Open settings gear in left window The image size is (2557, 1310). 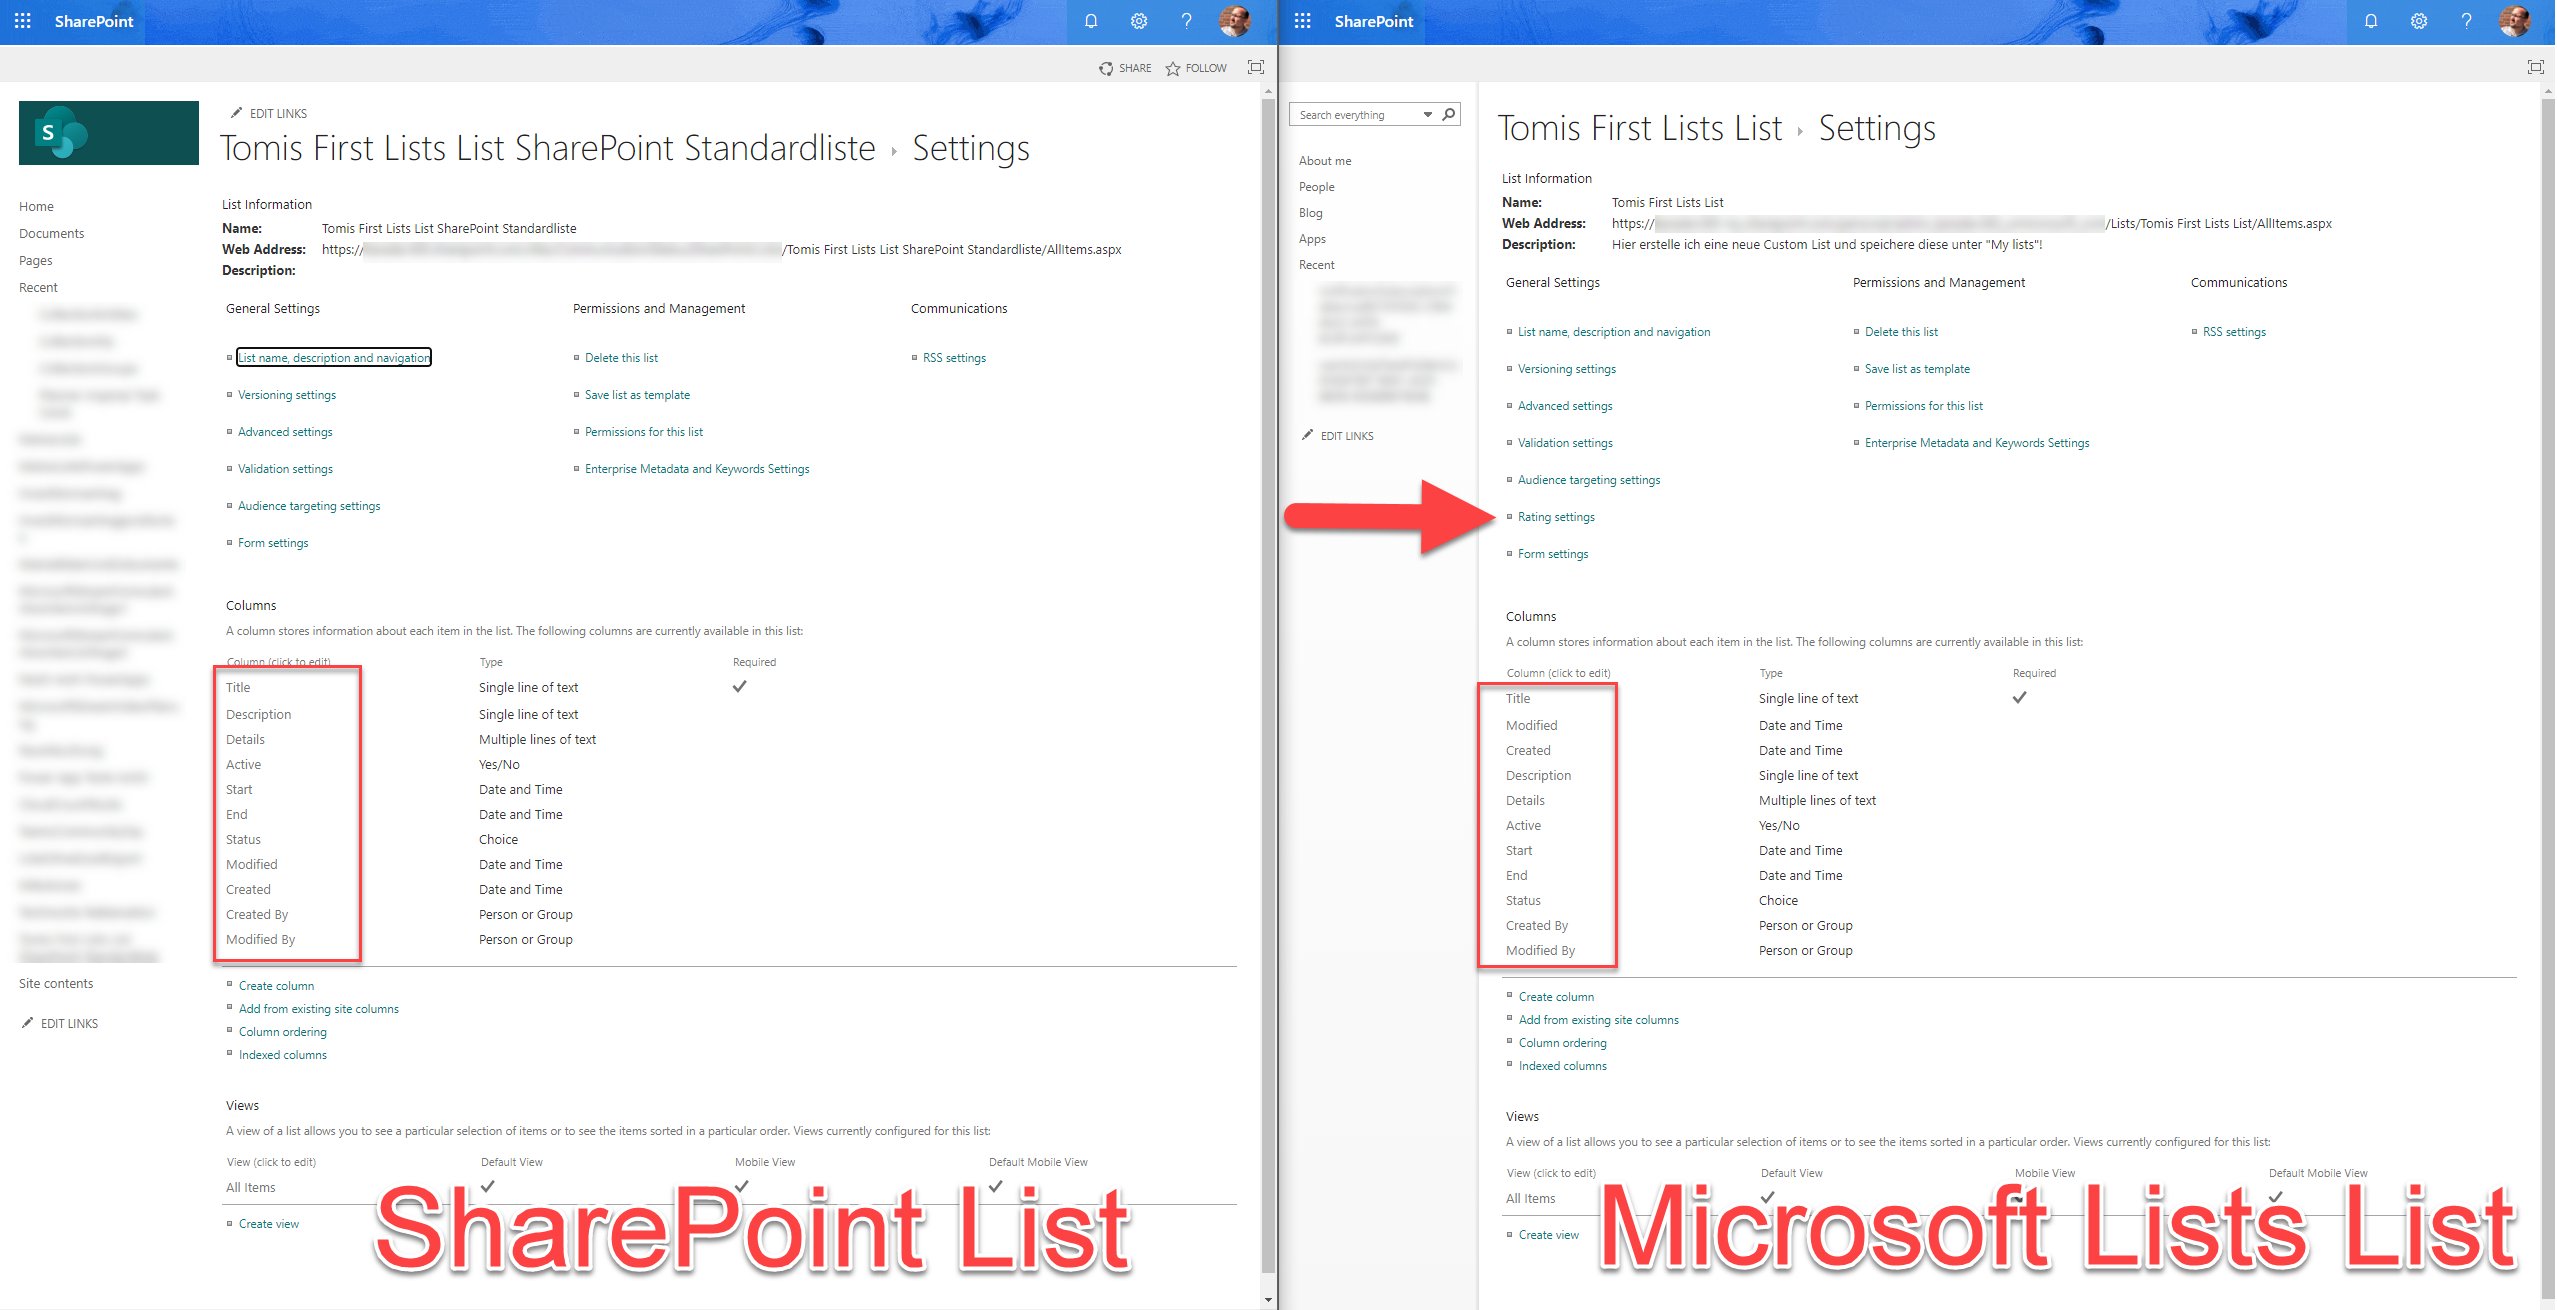point(1139,21)
